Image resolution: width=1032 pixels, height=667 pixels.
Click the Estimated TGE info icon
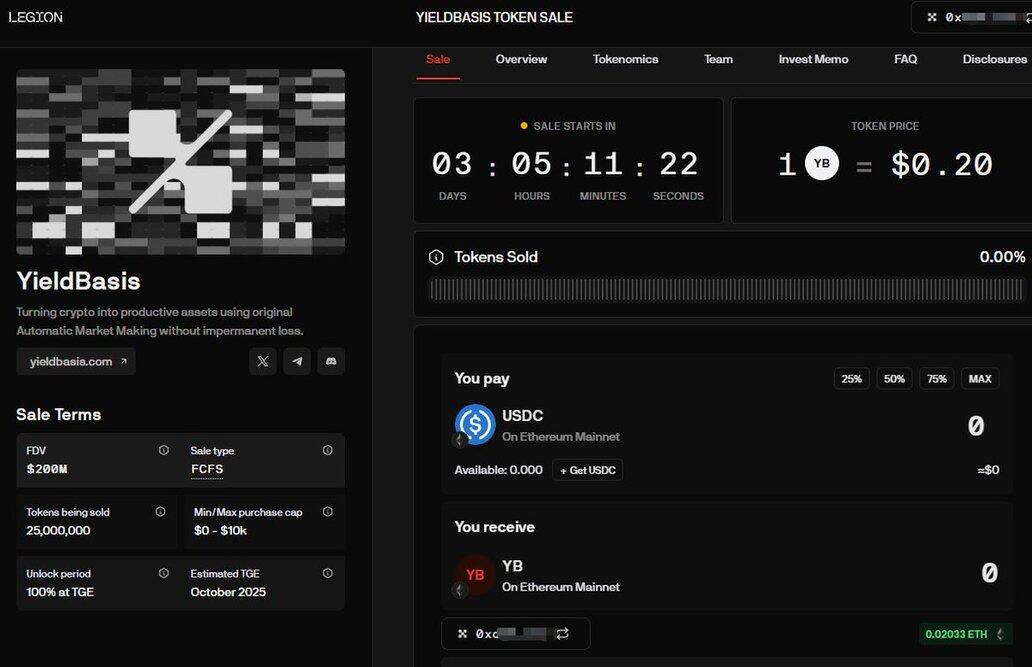pos(328,574)
